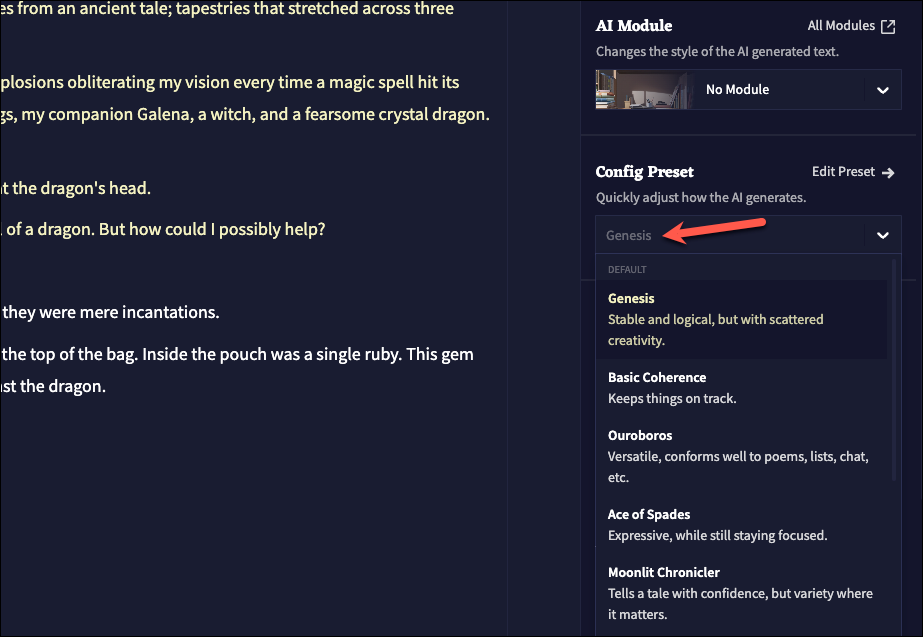Image resolution: width=923 pixels, height=637 pixels.
Task: Click the Edit Preset link
Action: pos(844,172)
